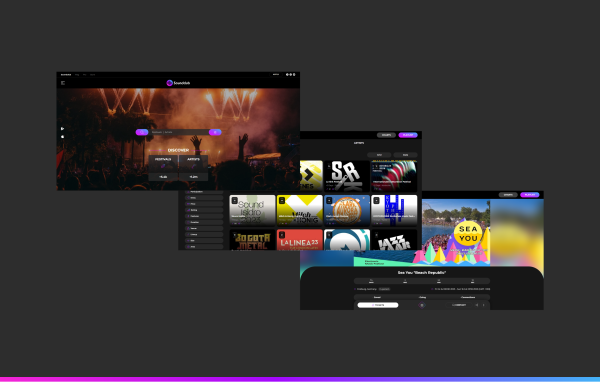600x388 pixels.
Task: Click the SoundHub logo
Action: tap(178, 83)
